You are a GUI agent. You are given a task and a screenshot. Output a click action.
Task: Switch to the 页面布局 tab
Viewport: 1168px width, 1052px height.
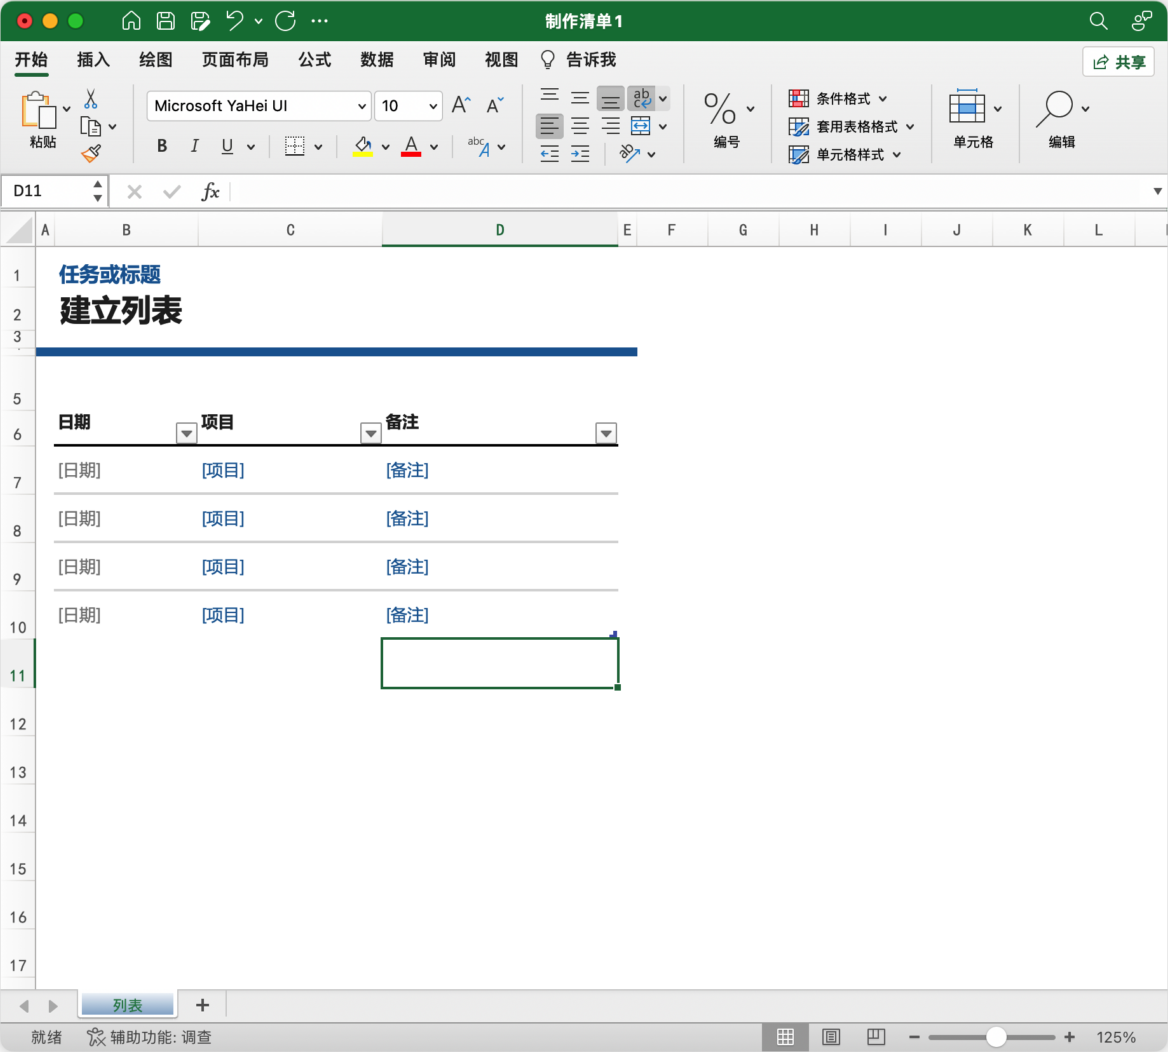tap(235, 60)
